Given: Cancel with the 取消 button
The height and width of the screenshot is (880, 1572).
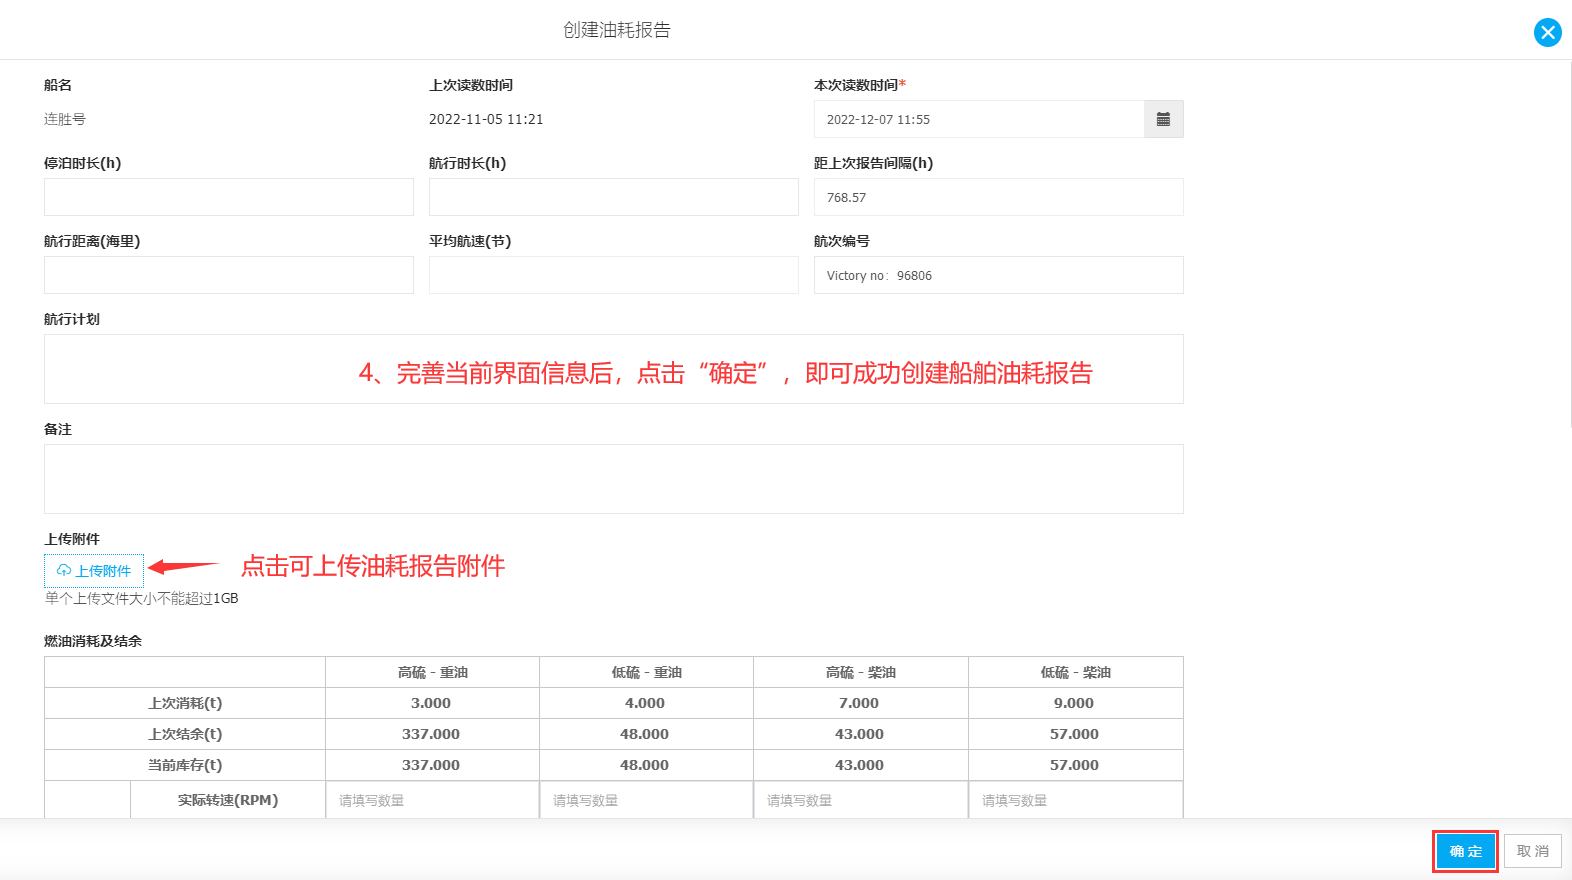Looking at the screenshot, I should pyautogui.click(x=1532, y=851).
